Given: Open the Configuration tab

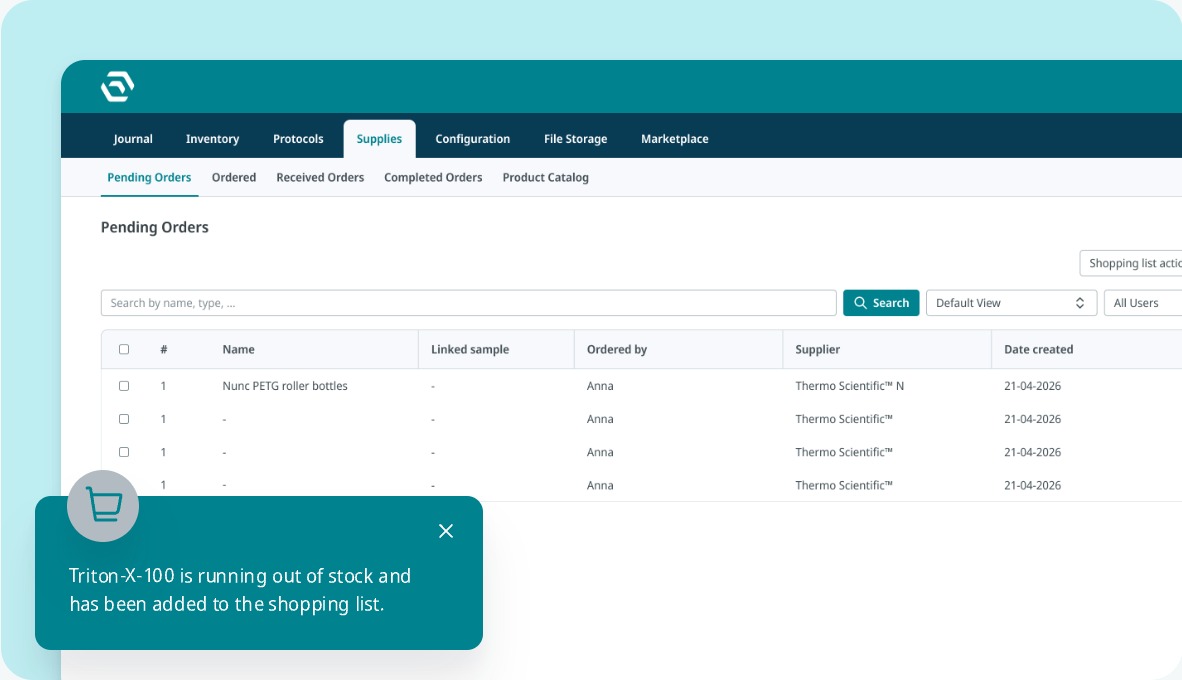Looking at the screenshot, I should pos(473,139).
